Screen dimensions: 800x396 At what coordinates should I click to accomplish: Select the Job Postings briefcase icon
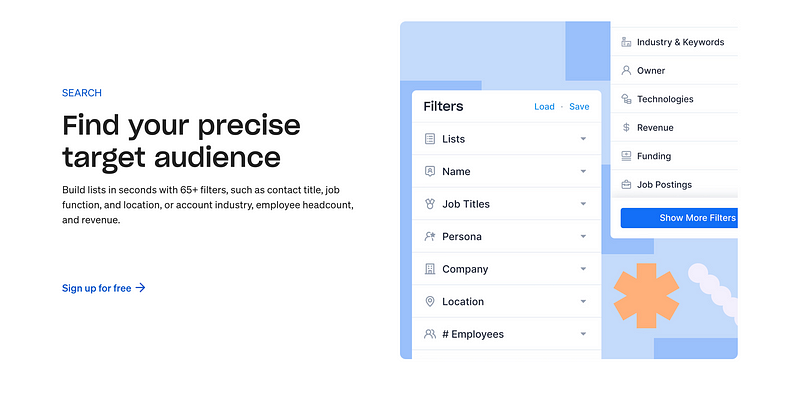point(626,185)
